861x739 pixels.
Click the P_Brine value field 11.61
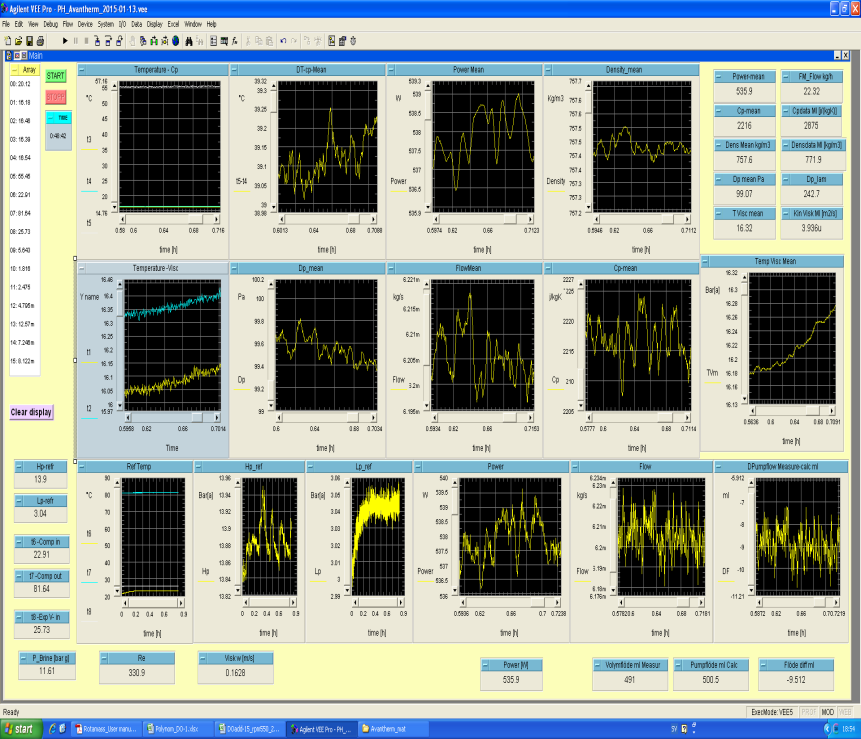(x=47, y=671)
